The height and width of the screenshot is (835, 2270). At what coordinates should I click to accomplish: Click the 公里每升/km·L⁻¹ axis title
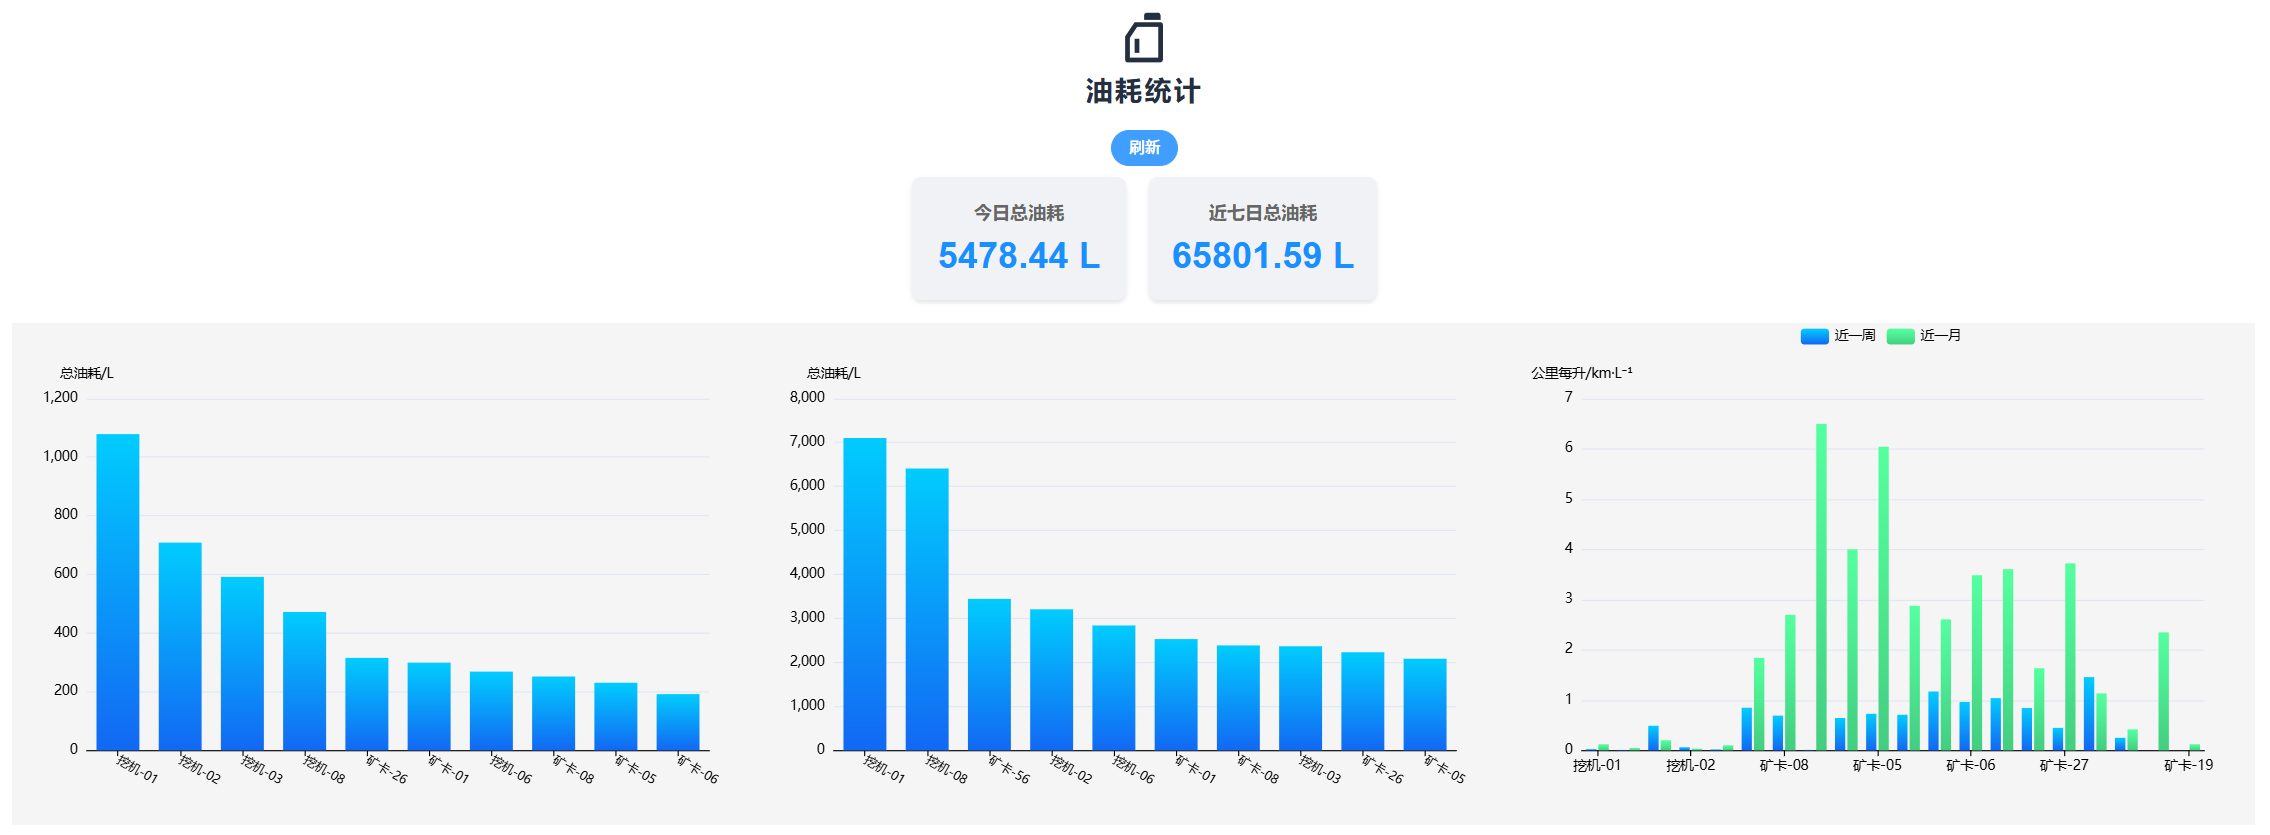click(x=1581, y=373)
